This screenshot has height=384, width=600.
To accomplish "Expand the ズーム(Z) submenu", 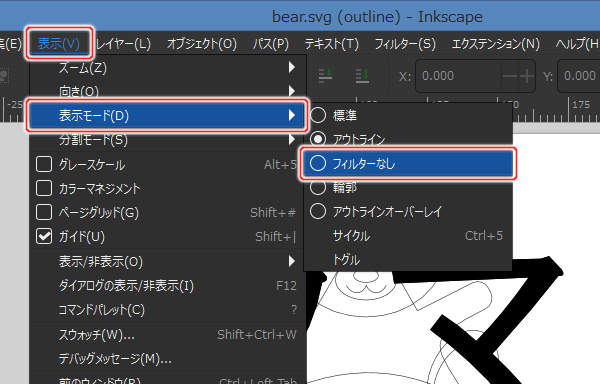I will coord(168,68).
